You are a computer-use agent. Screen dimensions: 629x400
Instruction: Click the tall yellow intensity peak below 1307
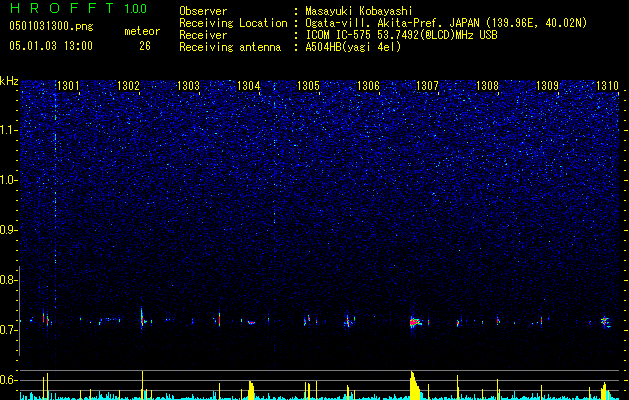click(x=414, y=385)
